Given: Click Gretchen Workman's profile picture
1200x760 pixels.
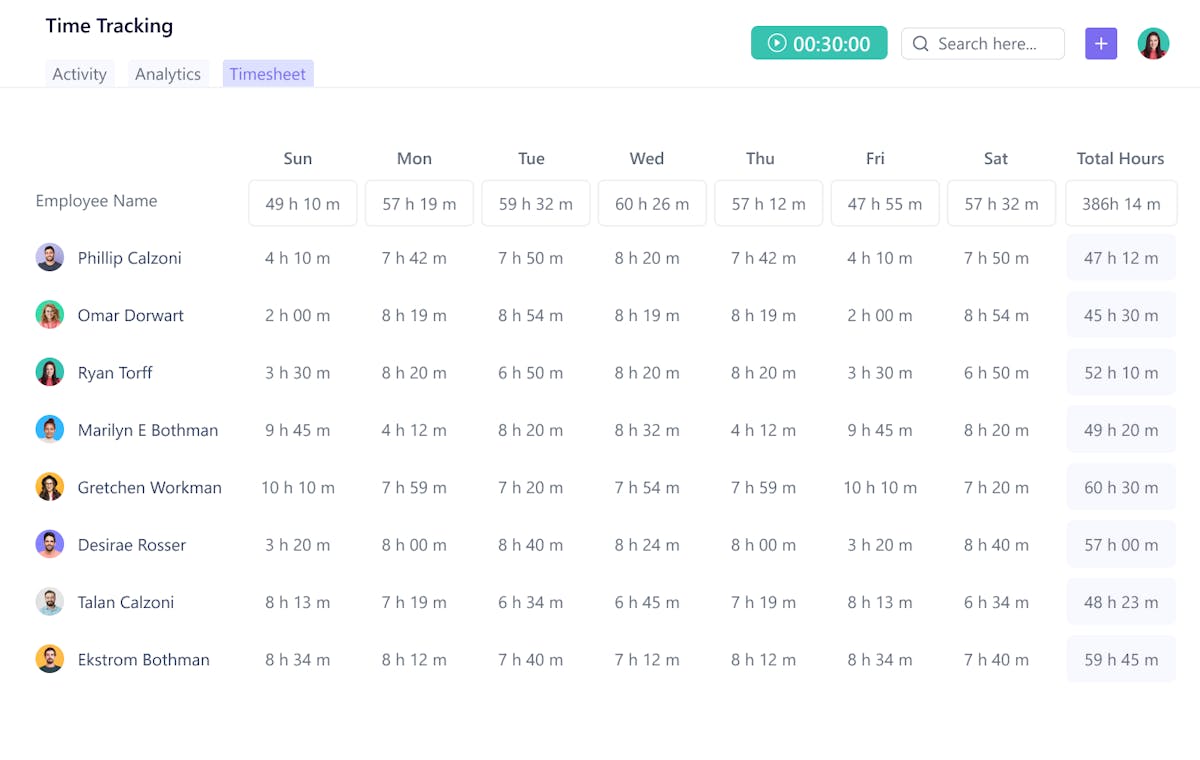Looking at the screenshot, I should pyautogui.click(x=51, y=487).
